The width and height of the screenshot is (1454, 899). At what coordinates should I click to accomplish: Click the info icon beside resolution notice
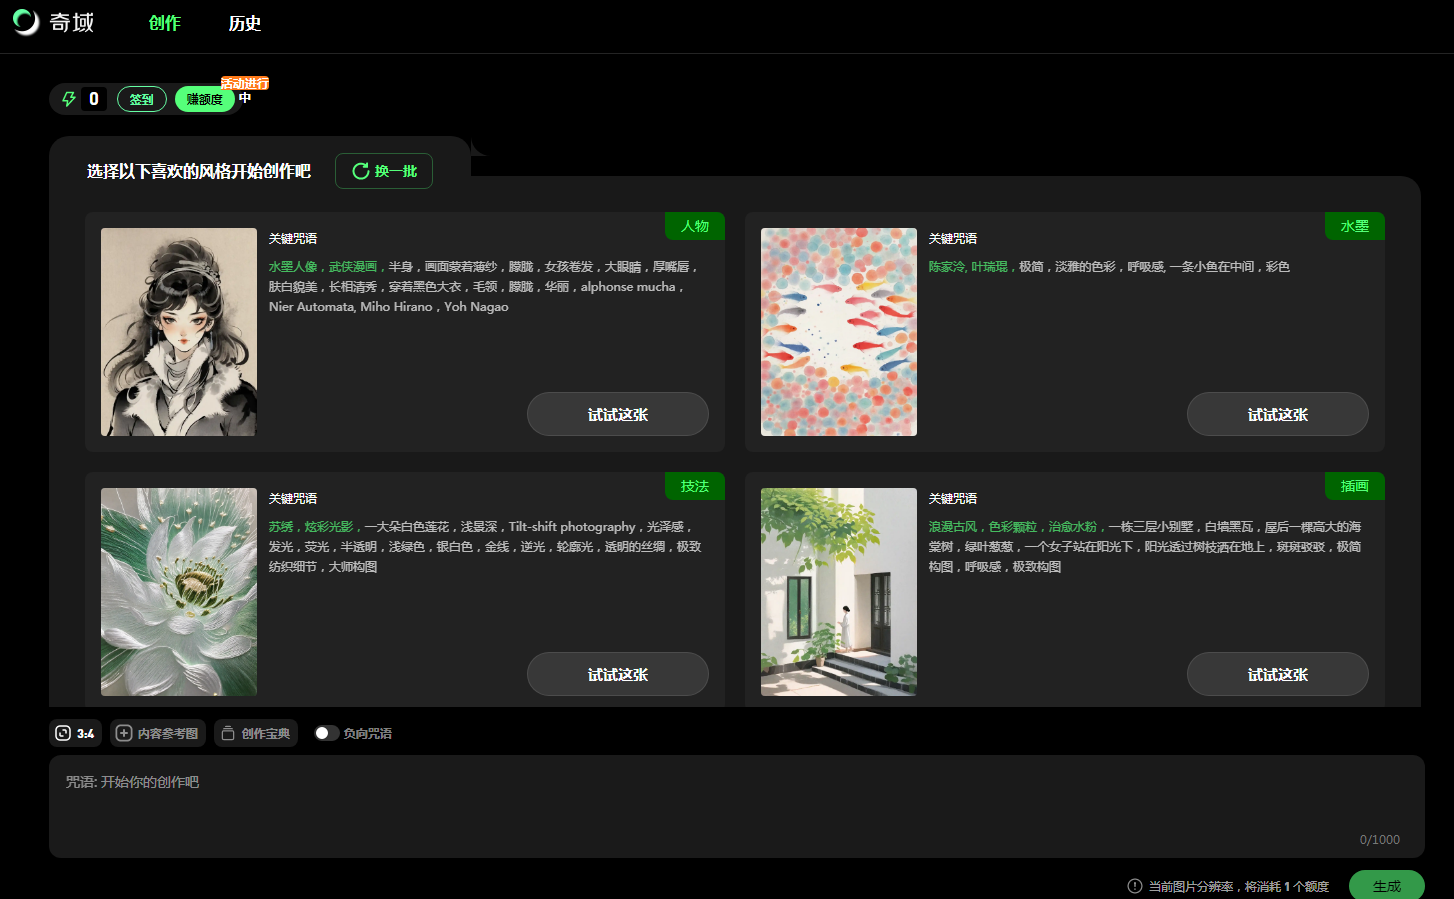(x=1134, y=886)
